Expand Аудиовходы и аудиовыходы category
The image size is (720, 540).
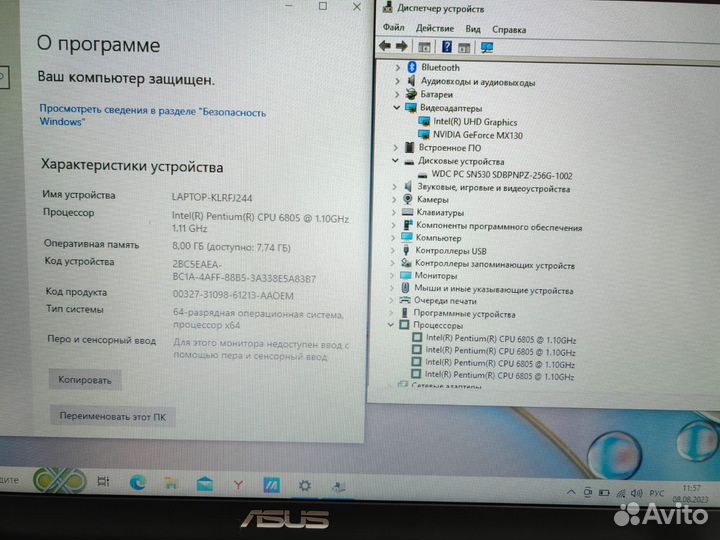pyautogui.click(x=397, y=81)
